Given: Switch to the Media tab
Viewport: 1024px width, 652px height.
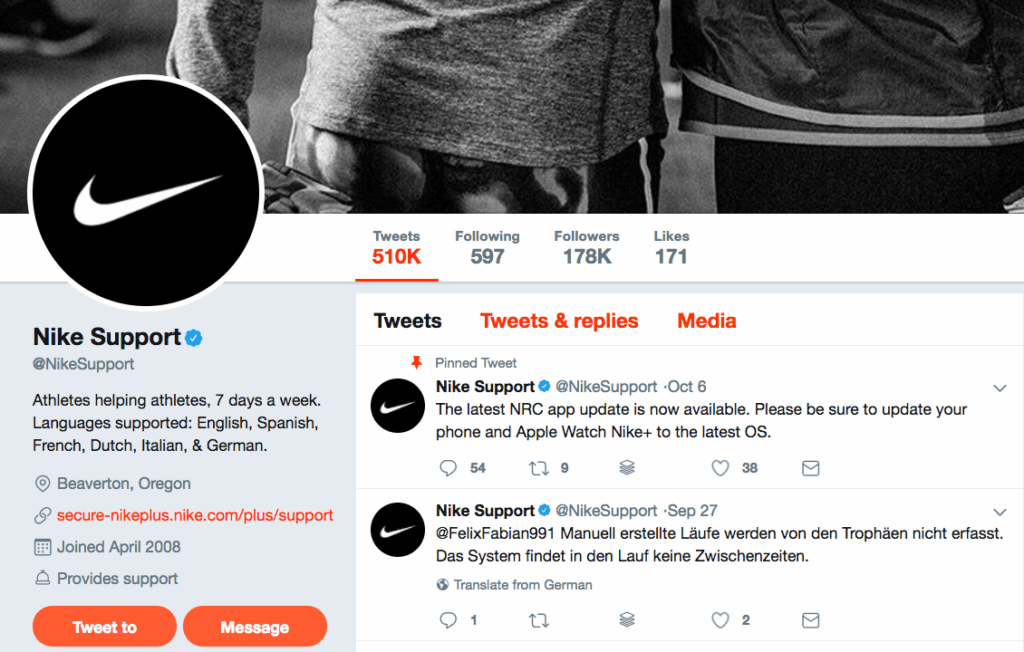Looking at the screenshot, I should click(x=706, y=320).
